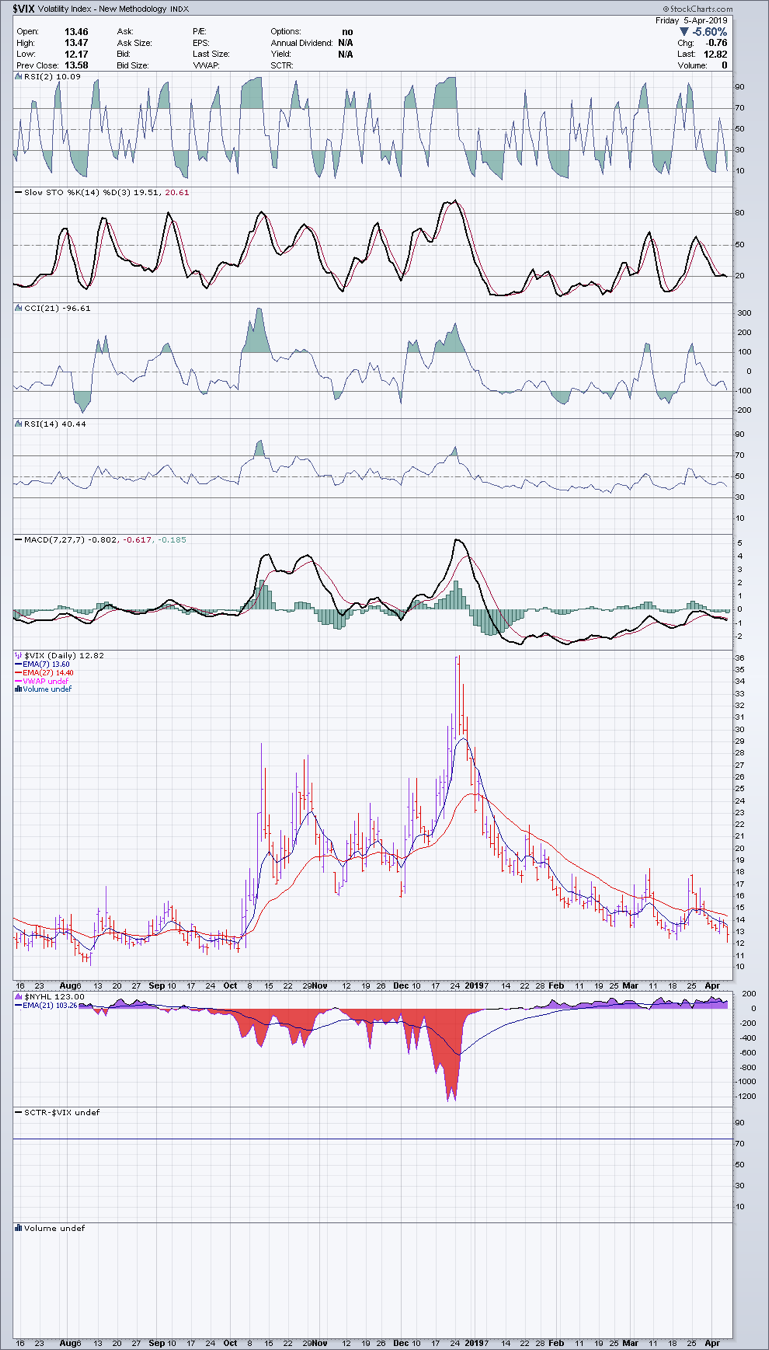Click the bottom Volume undef bar icon

[x=17, y=1228]
